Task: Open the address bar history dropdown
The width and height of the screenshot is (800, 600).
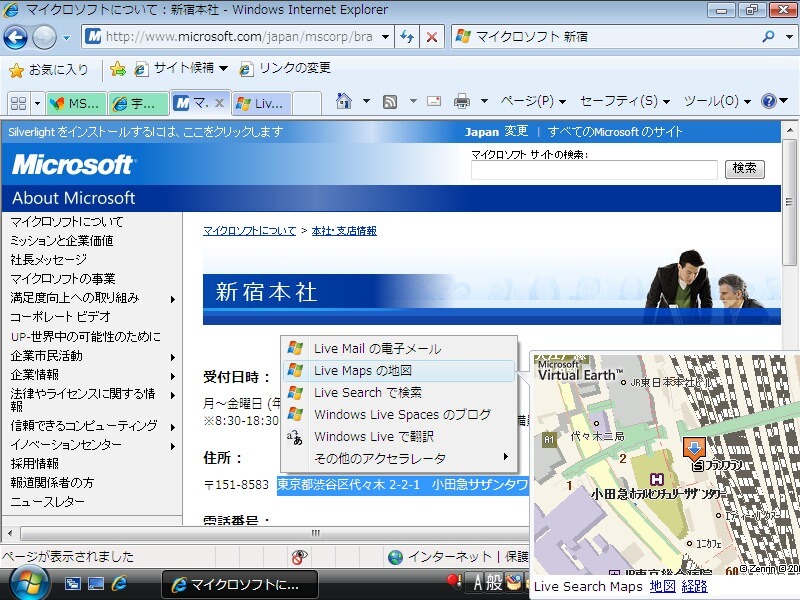Action: (386, 37)
